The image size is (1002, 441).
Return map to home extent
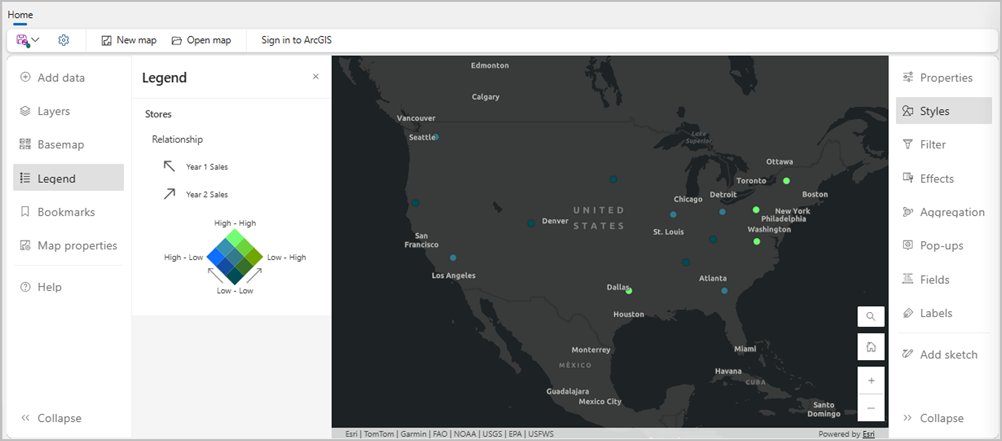coord(871,346)
